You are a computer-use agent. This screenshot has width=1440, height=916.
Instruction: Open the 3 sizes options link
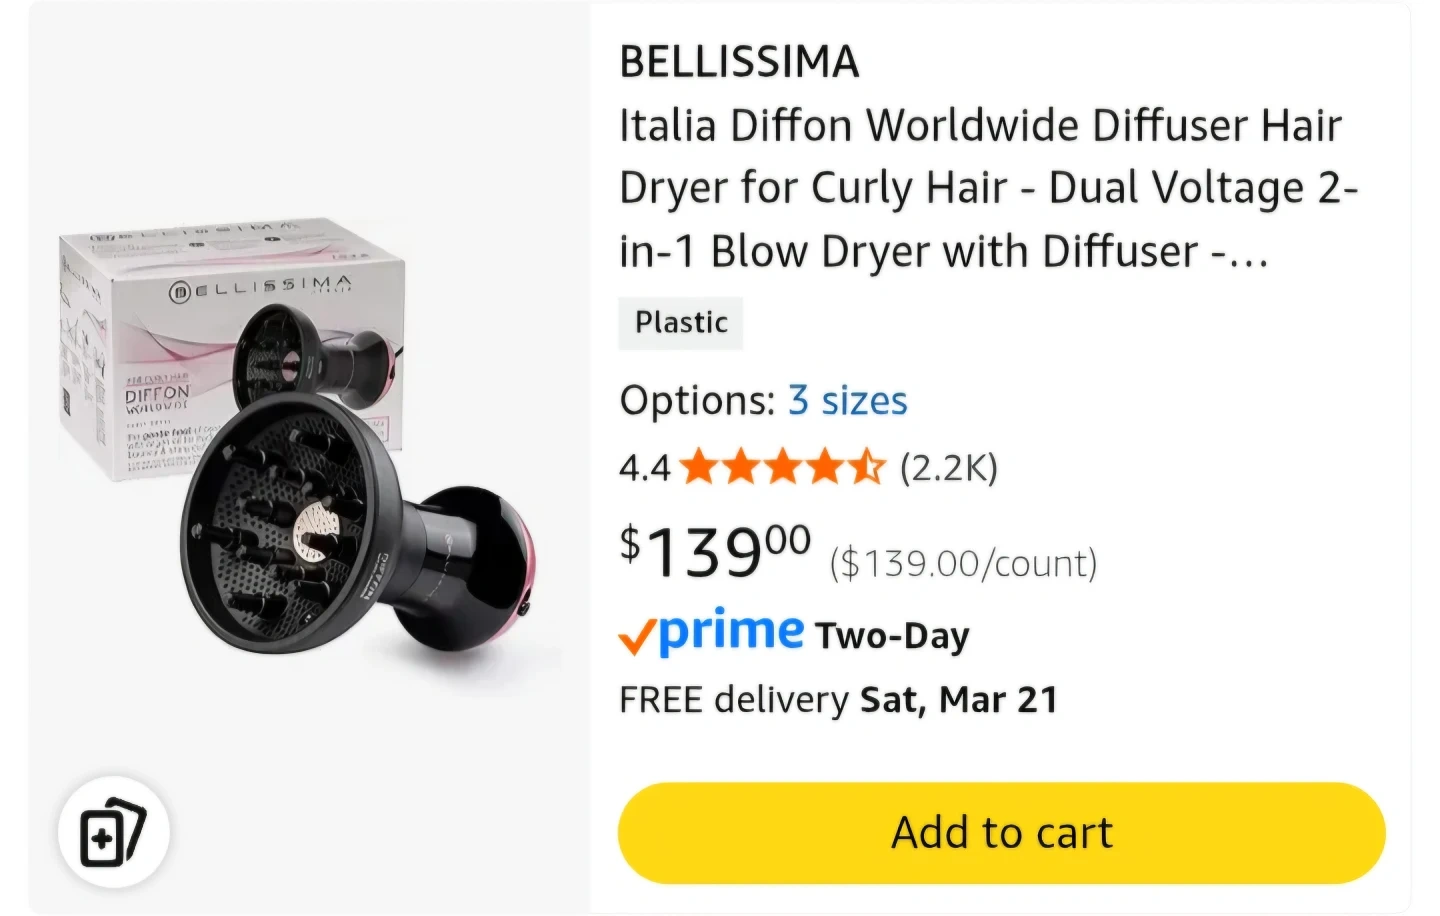(847, 401)
